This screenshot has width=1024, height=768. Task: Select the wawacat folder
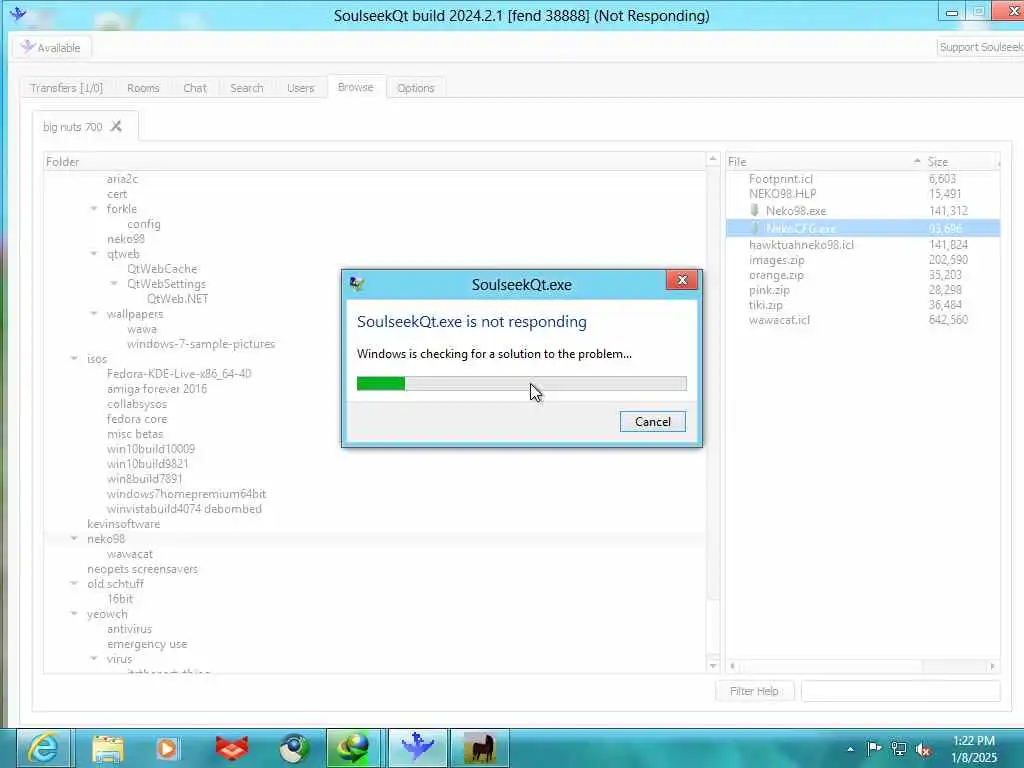pyautogui.click(x=130, y=554)
